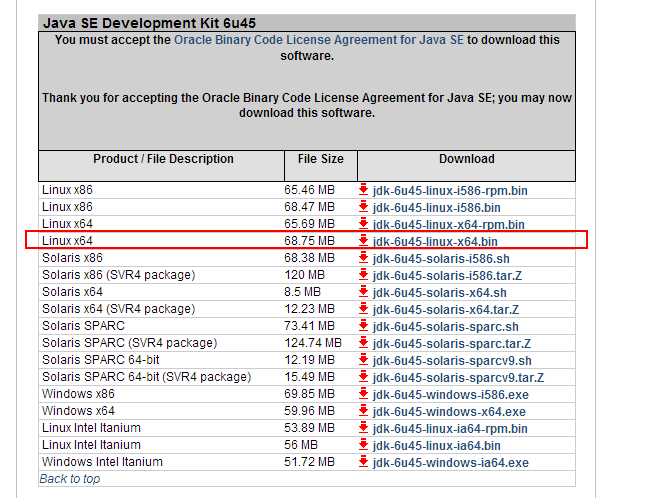The width and height of the screenshot is (647, 498).
Task: Click download arrow icon for jdk-6u45-solaris-x64.tar.Z
Action: click(x=363, y=309)
